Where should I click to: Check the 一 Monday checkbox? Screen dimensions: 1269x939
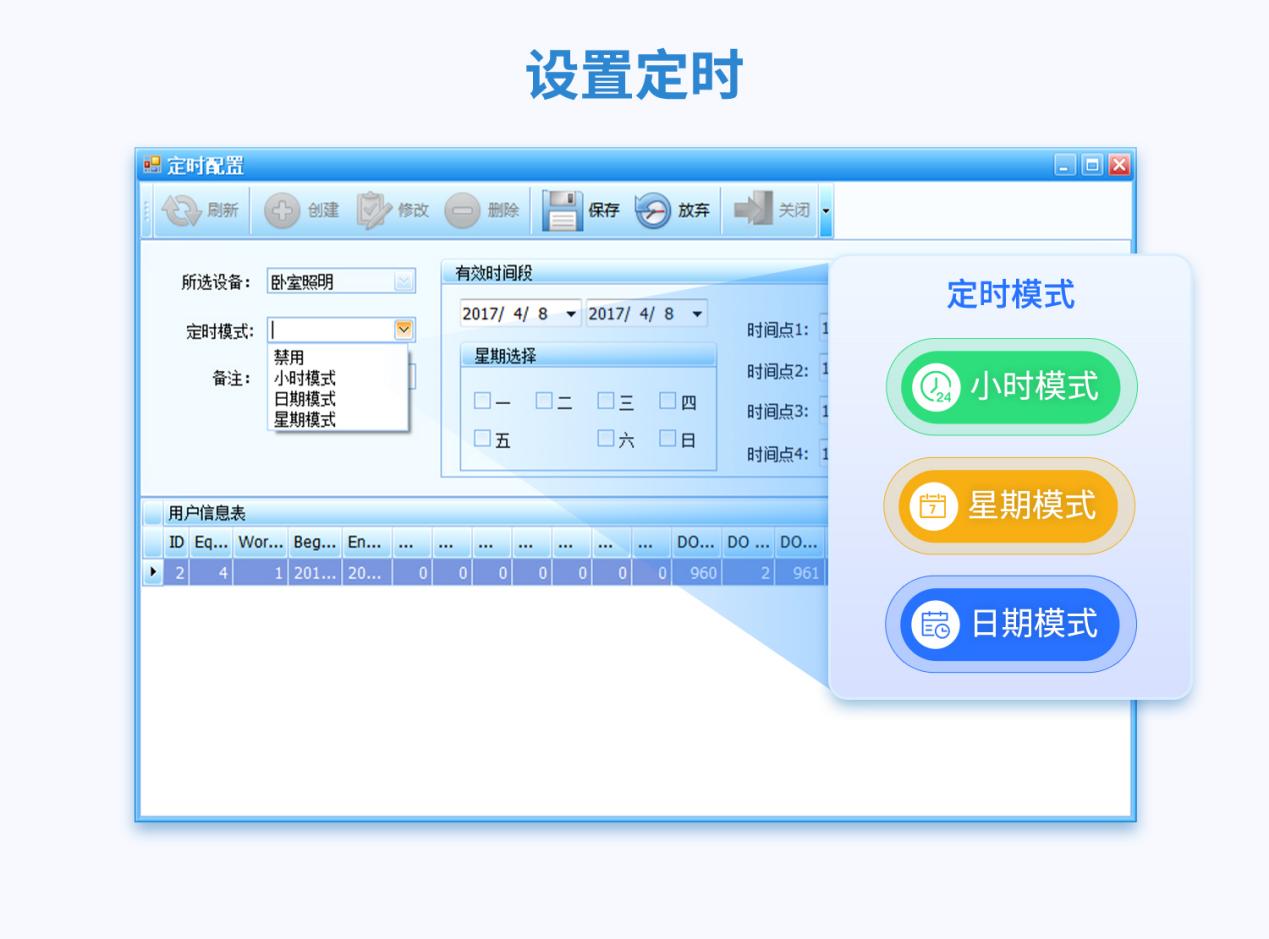pyautogui.click(x=483, y=401)
